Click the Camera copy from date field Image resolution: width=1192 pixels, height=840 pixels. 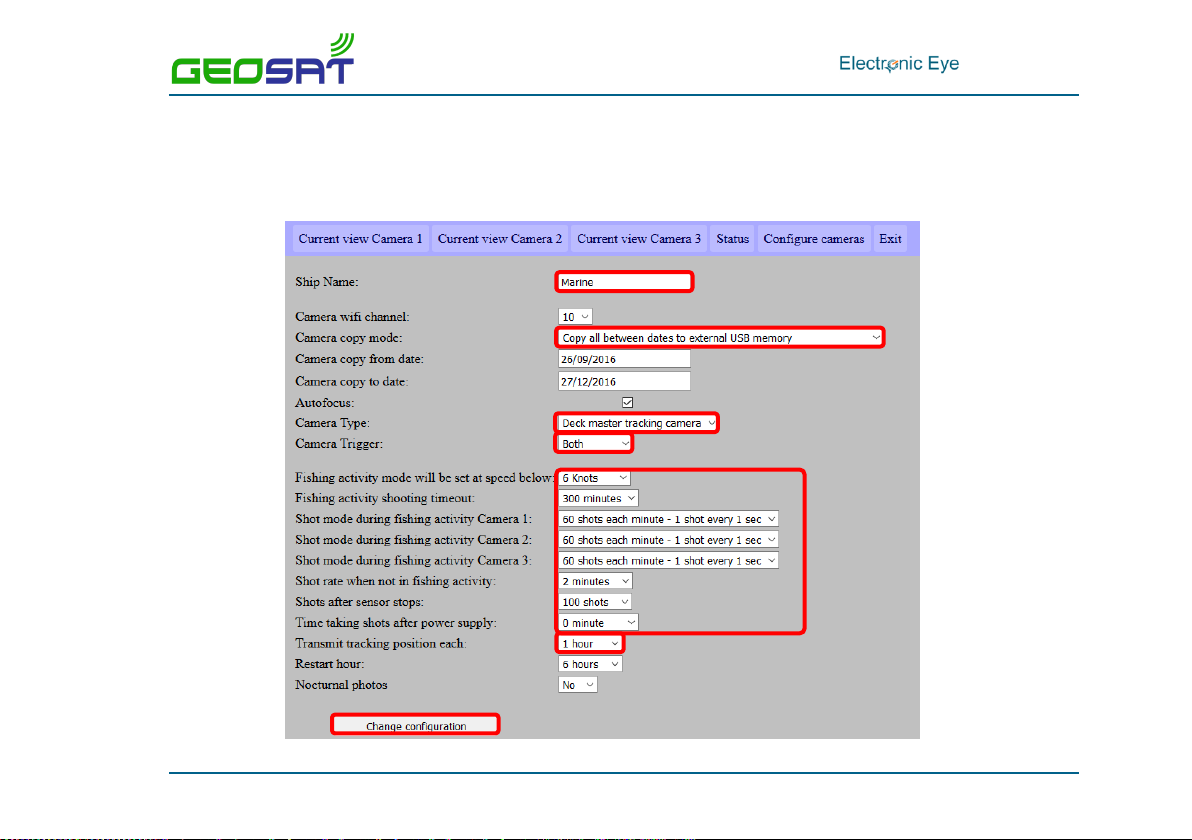[624, 359]
